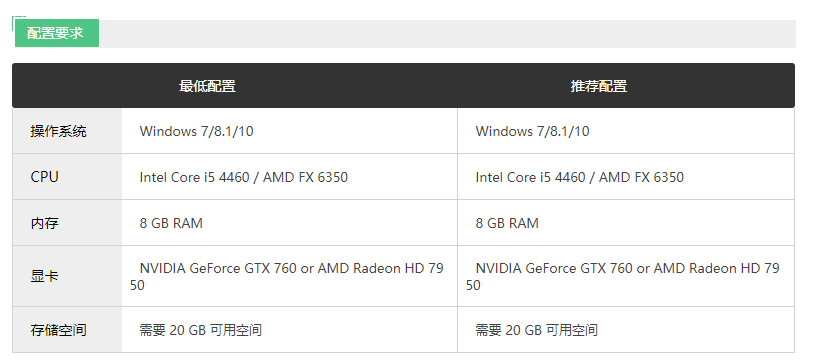Select the 推荐配置 column header
Viewport: 815px width, 364px height.
click(x=599, y=86)
